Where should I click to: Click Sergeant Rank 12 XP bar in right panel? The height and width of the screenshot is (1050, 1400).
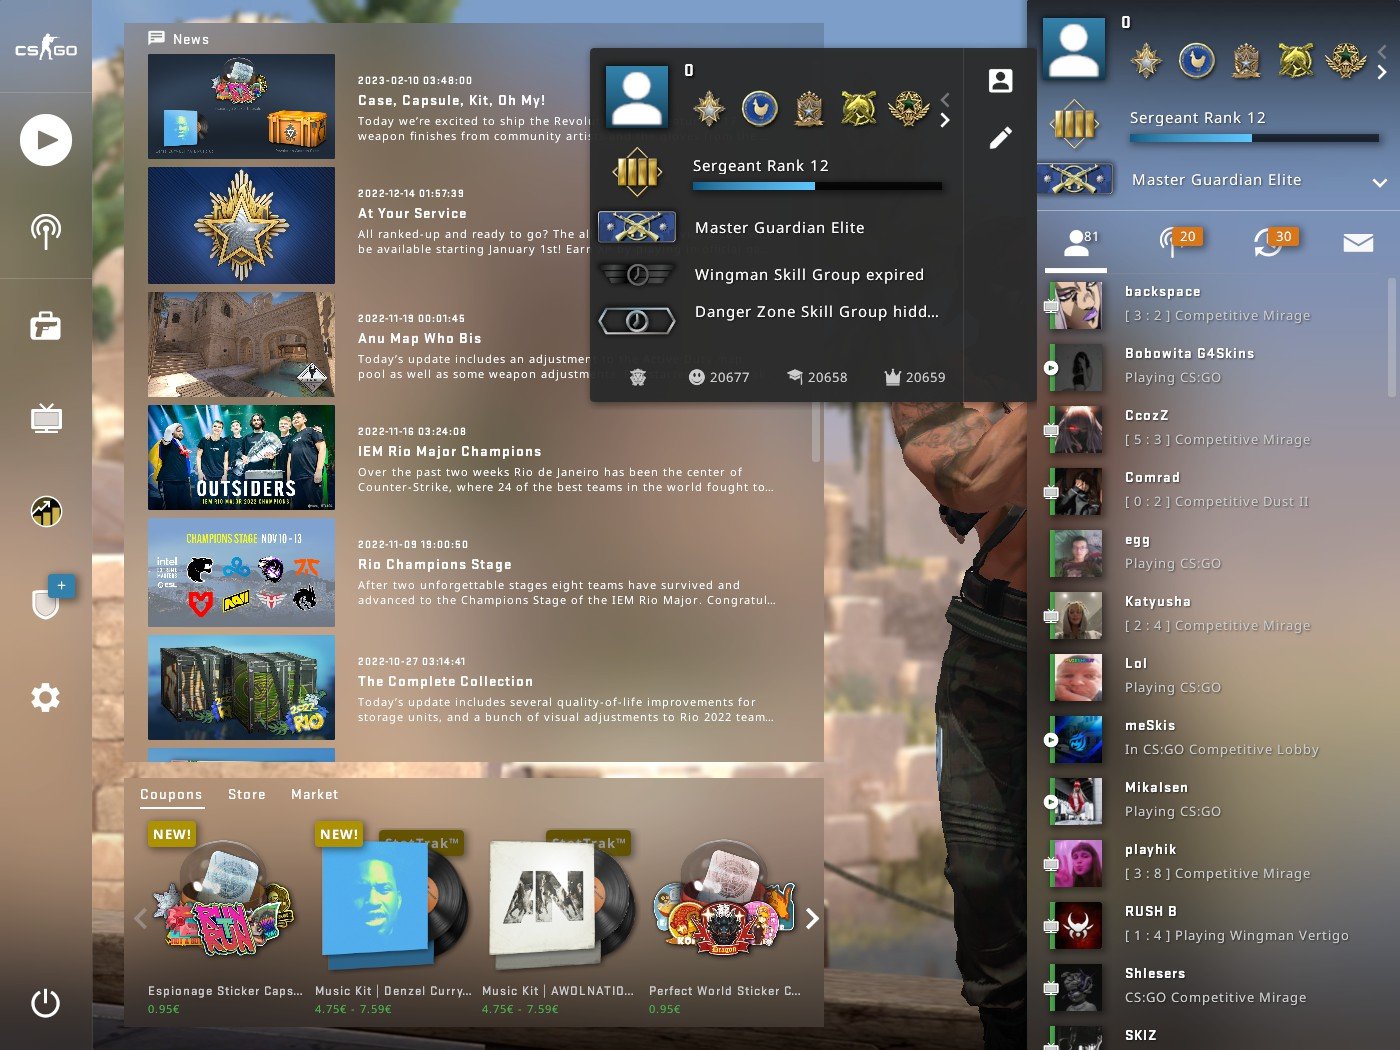(x=1254, y=138)
